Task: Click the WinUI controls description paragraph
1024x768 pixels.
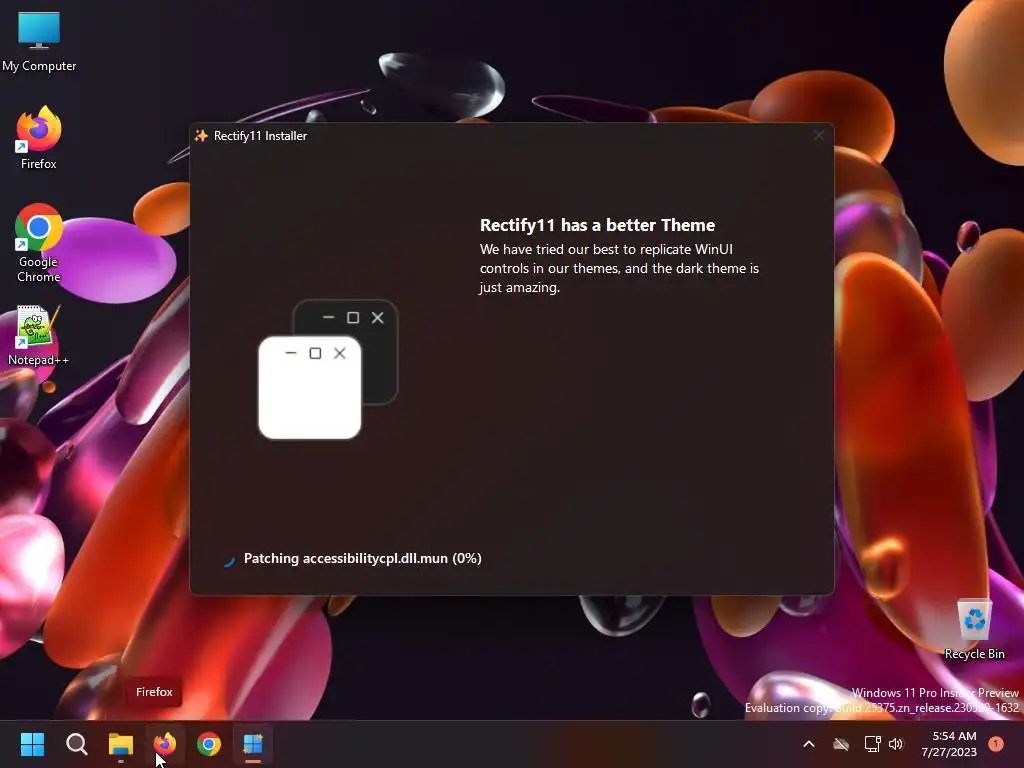Action: (619, 268)
